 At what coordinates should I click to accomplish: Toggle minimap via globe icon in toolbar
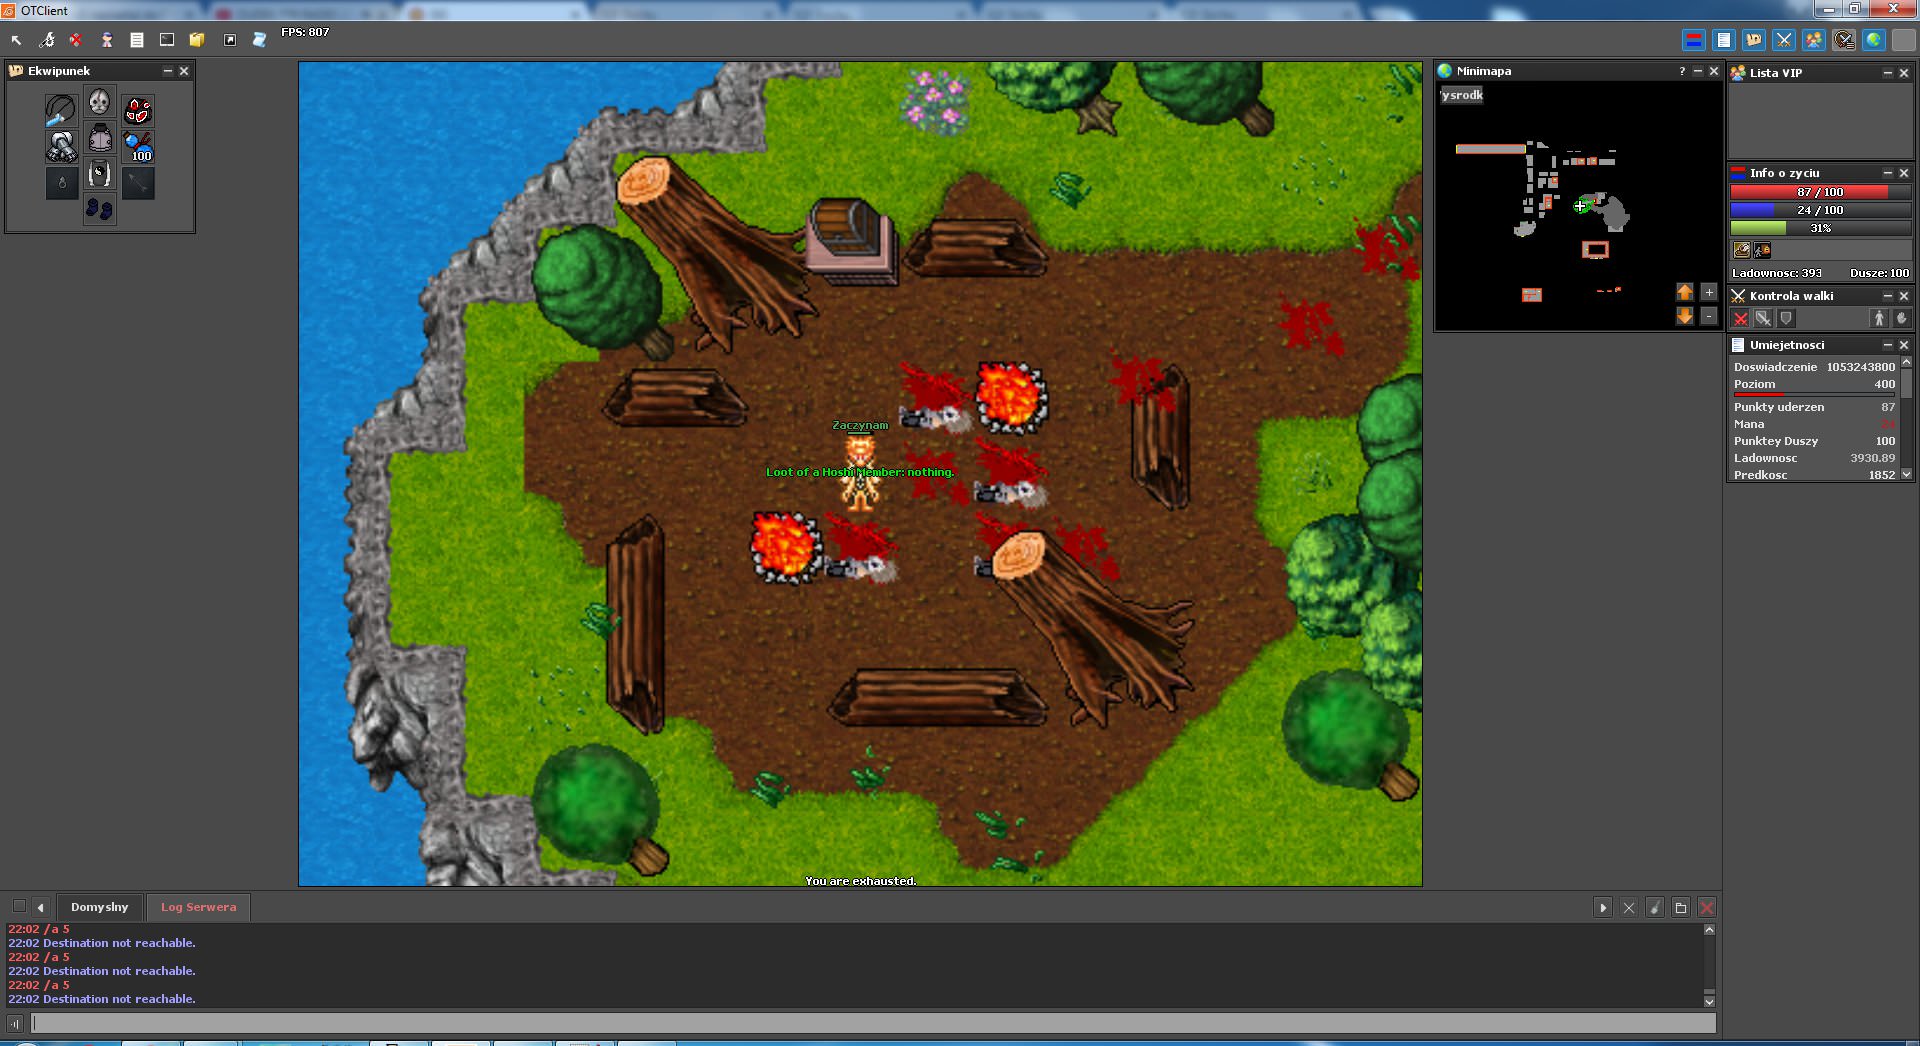1874,40
